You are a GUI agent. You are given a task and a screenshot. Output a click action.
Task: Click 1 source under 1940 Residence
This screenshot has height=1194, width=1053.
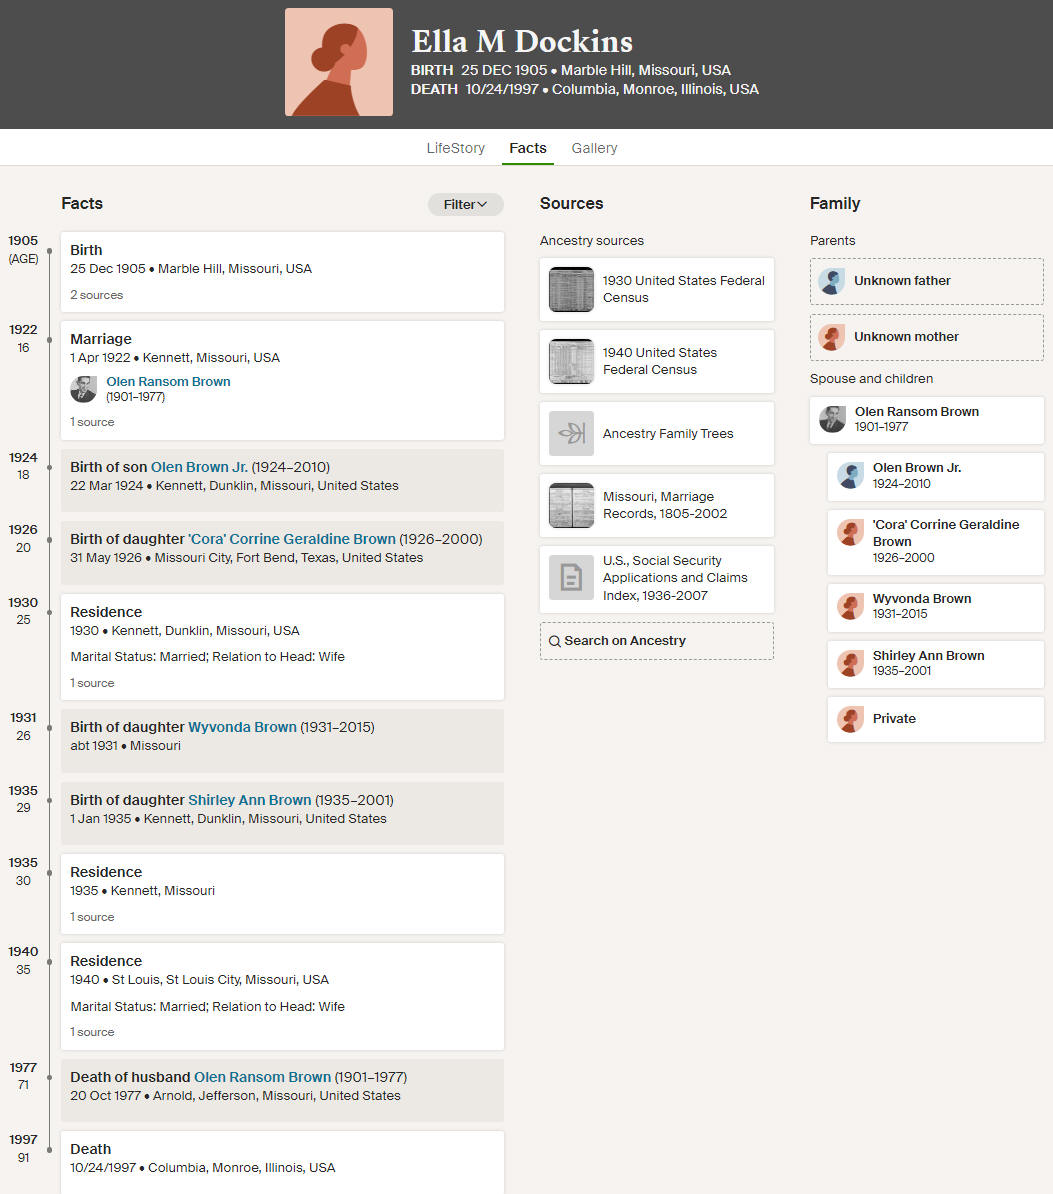[x=92, y=1032]
